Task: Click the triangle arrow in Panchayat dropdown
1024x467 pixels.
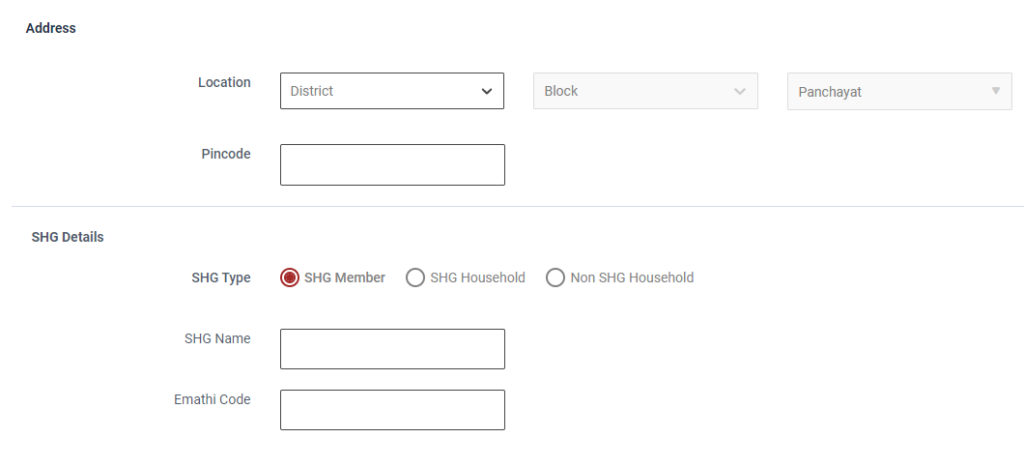Action: pos(995,91)
